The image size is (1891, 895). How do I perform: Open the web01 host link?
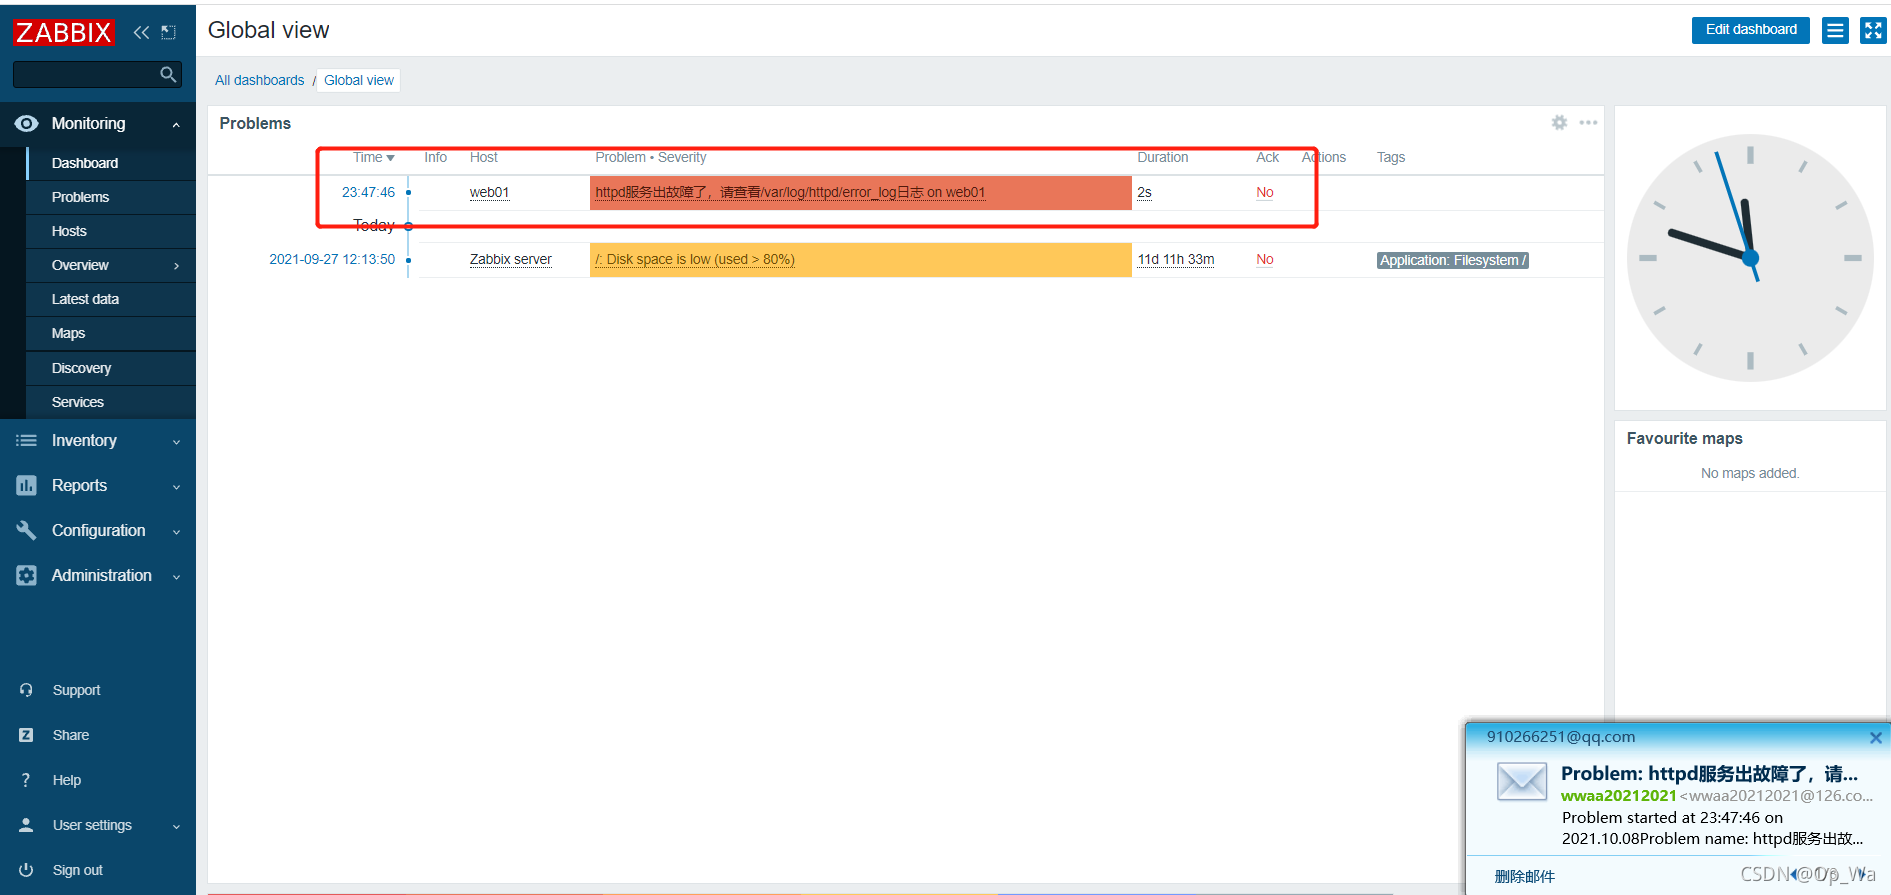click(x=489, y=192)
